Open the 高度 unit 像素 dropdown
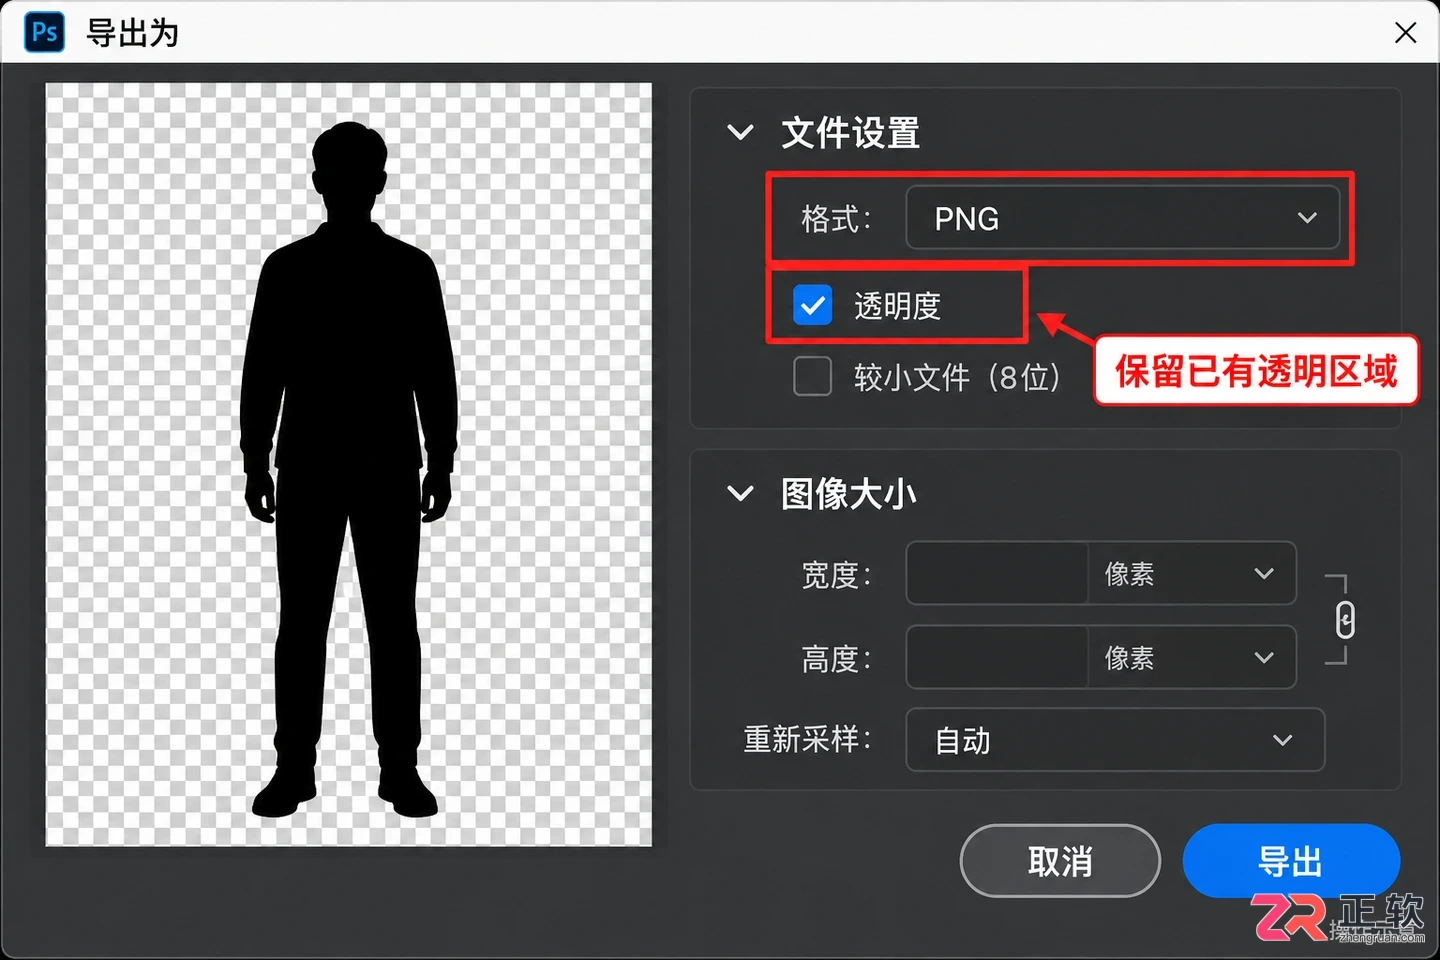This screenshot has height=960, width=1440. (x=1191, y=657)
